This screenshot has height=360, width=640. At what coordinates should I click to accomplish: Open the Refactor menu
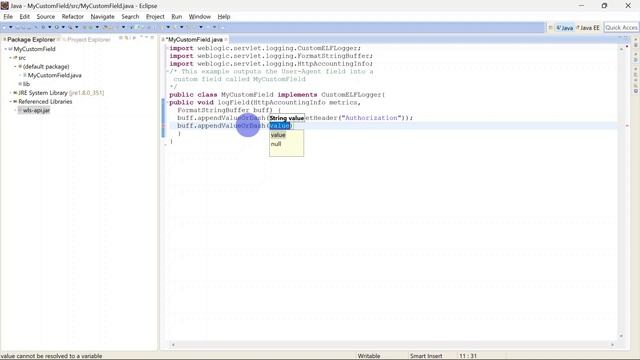[x=73, y=17]
